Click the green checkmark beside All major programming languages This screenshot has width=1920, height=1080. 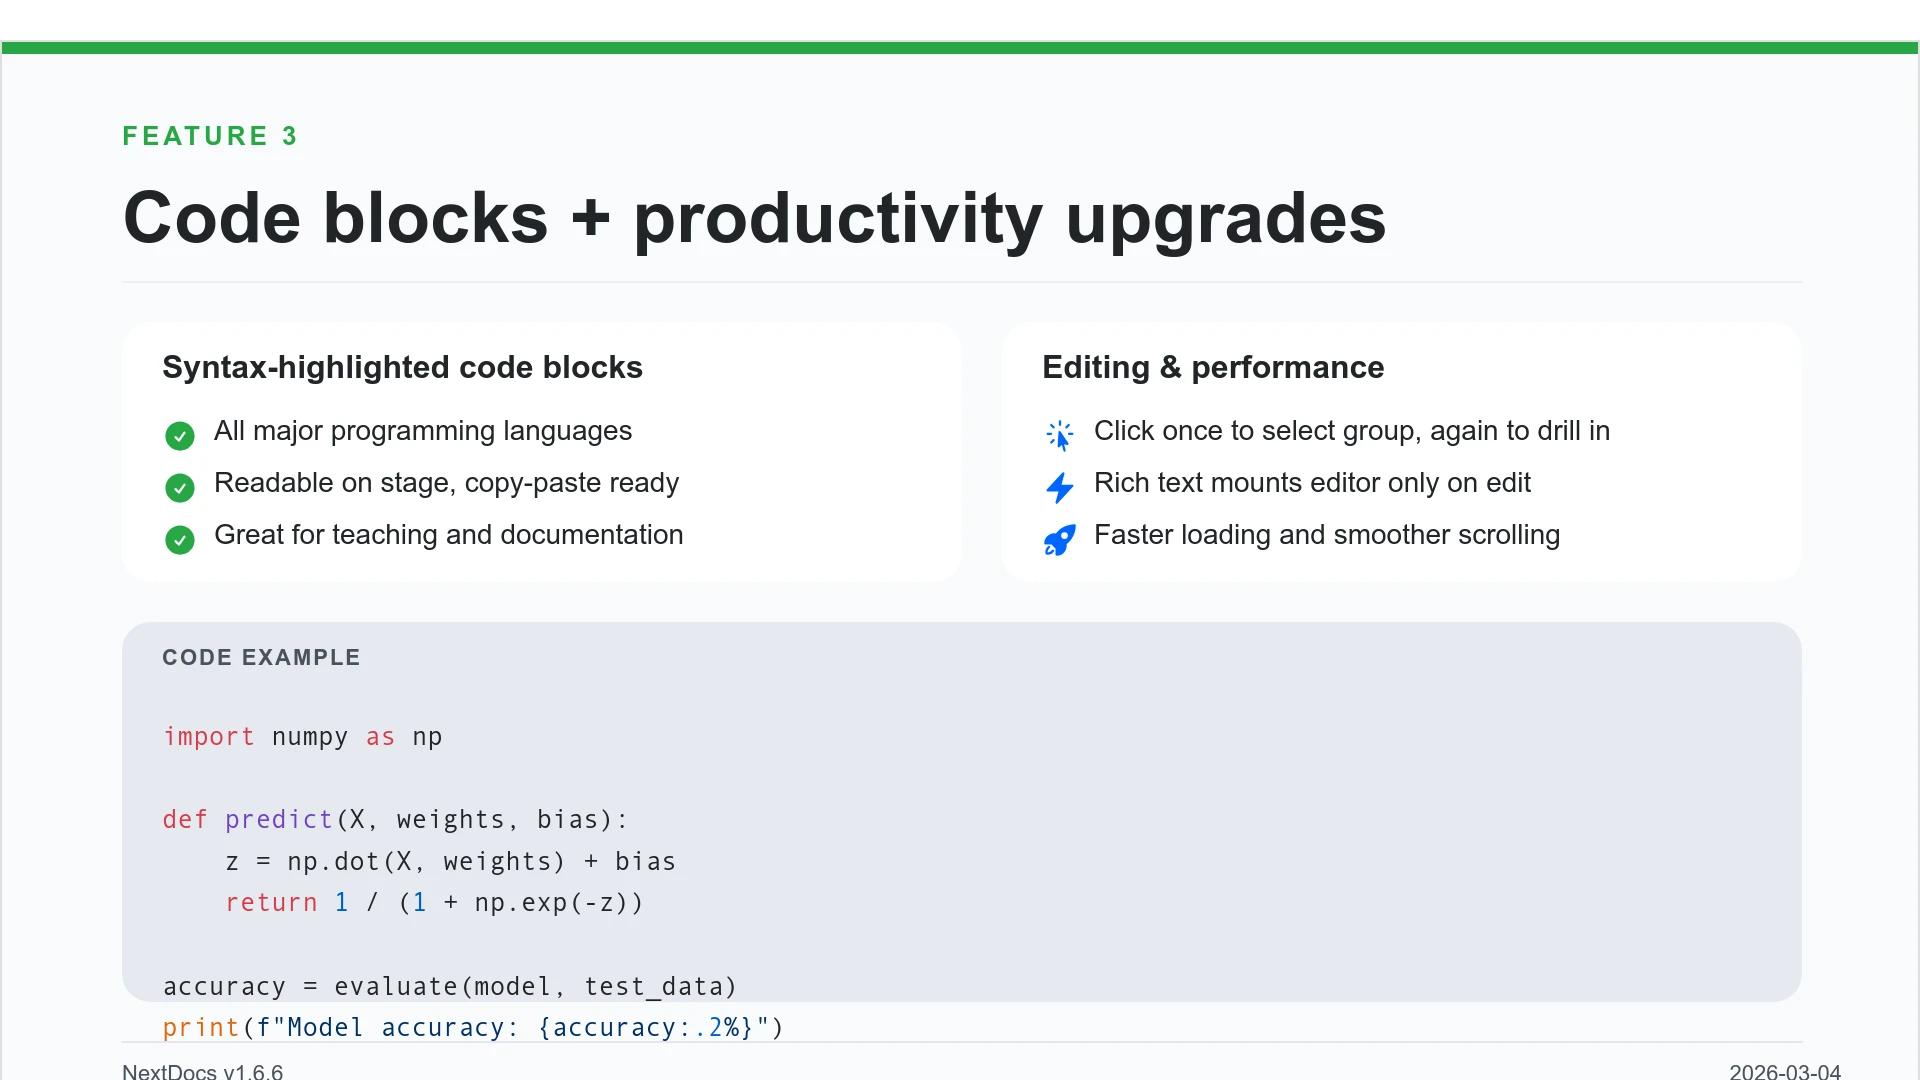(180, 436)
